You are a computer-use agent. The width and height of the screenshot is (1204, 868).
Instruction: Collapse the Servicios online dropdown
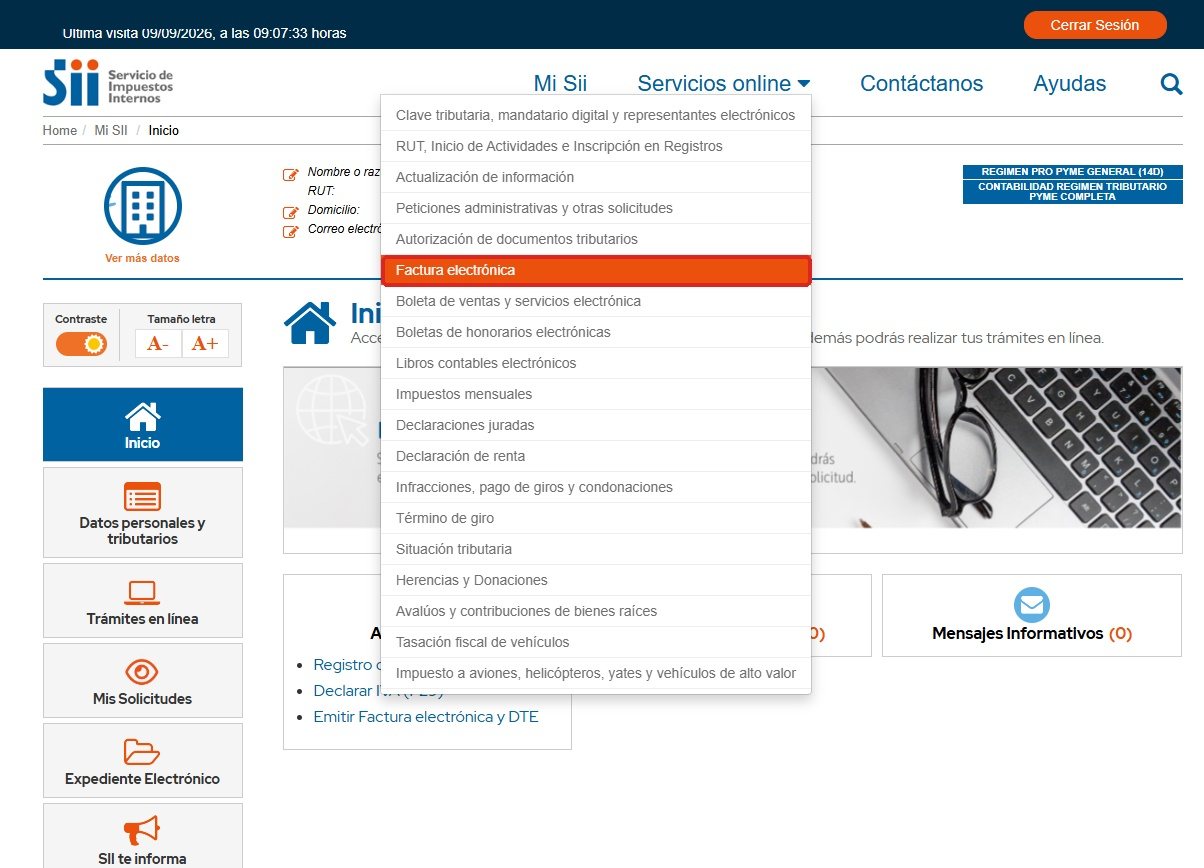pyautogui.click(x=724, y=84)
